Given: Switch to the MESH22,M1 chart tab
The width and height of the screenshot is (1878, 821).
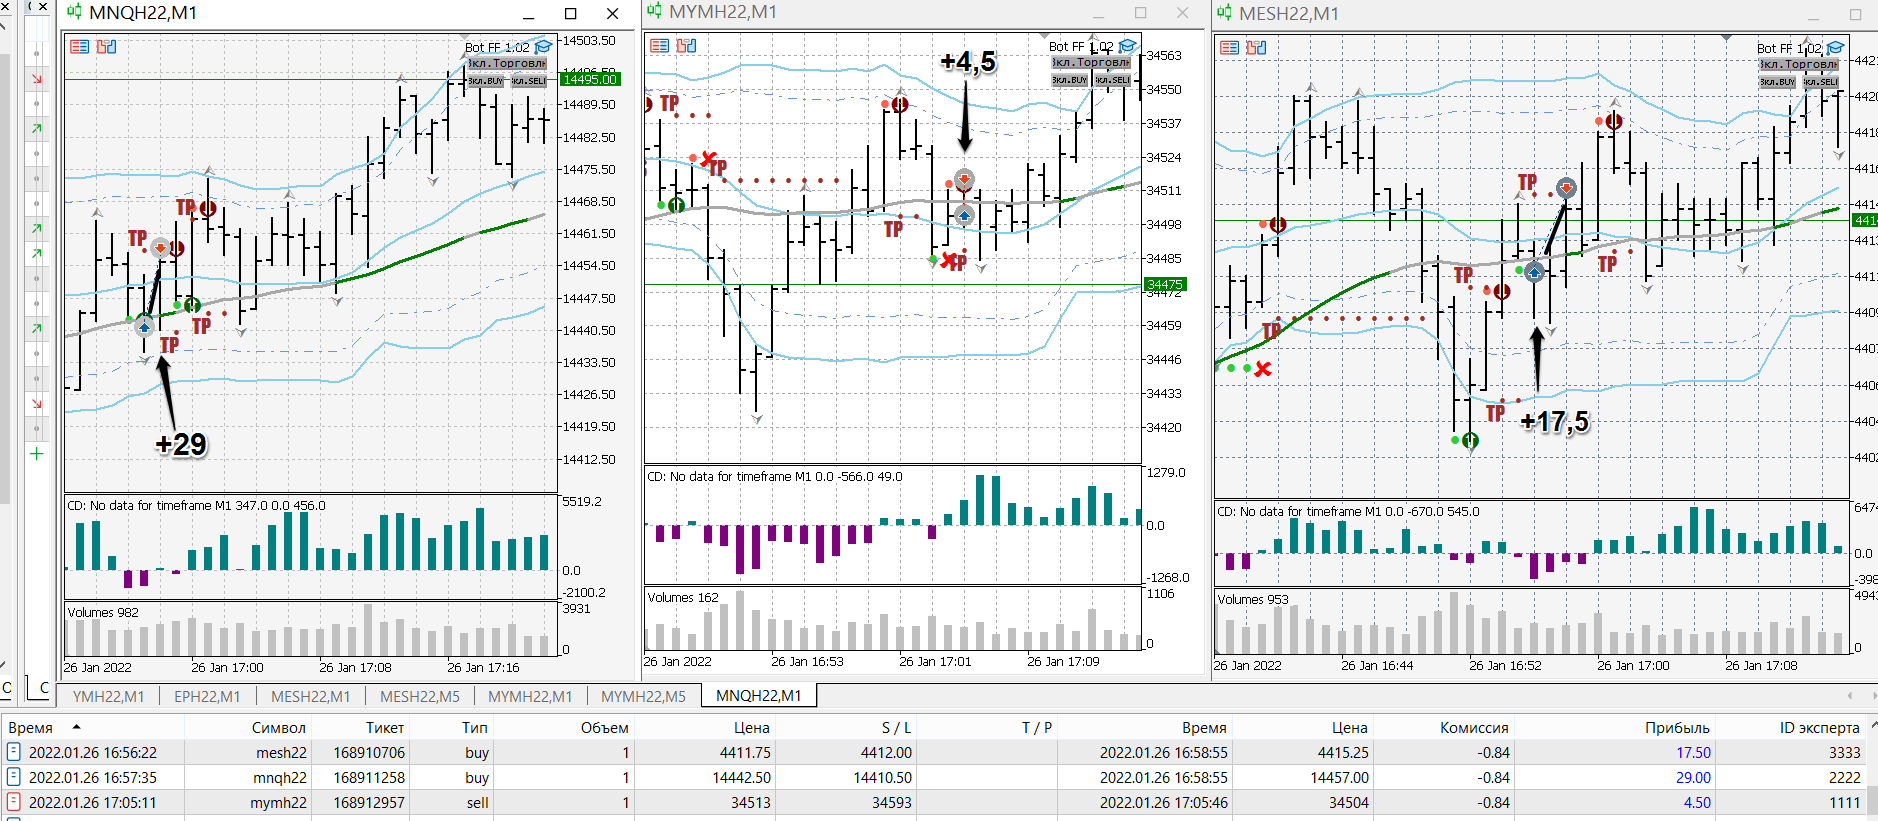Looking at the screenshot, I should (310, 696).
